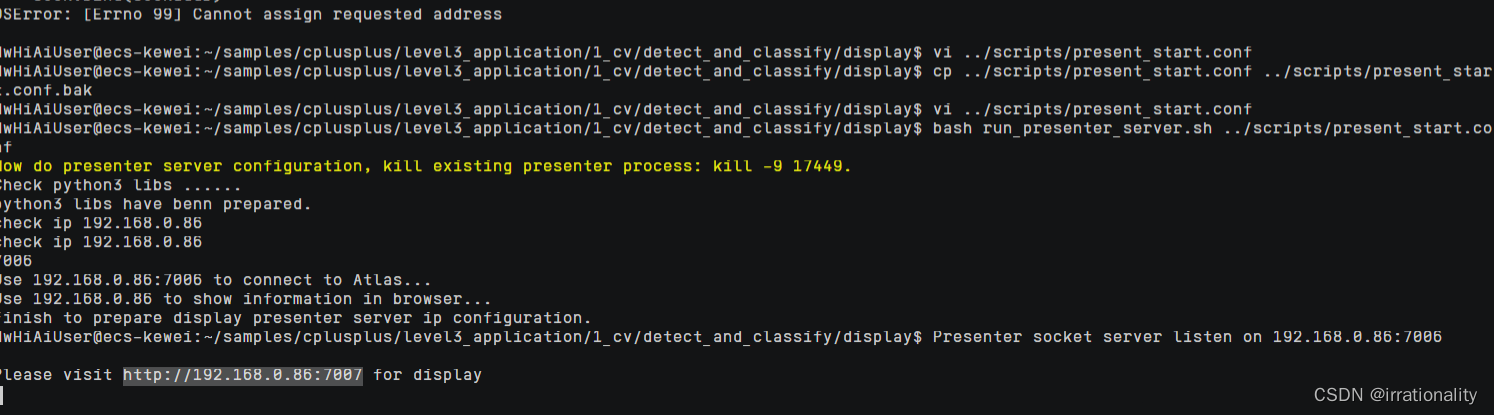Image resolution: width=1494 pixels, height=415 pixels.
Task: Click the python3 libs have benn prepared line
Action: (155, 204)
